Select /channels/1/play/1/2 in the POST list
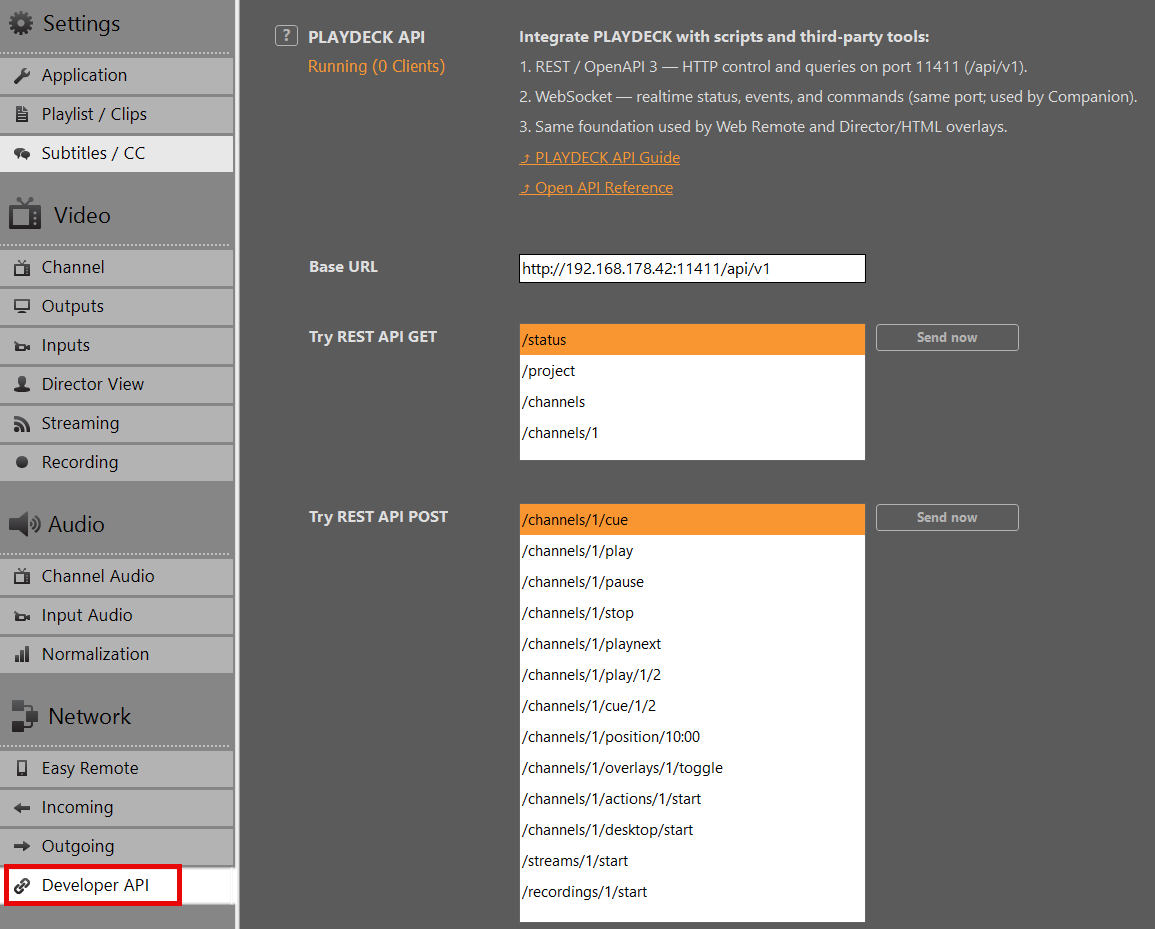This screenshot has width=1155, height=929. (x=692, y=674)
